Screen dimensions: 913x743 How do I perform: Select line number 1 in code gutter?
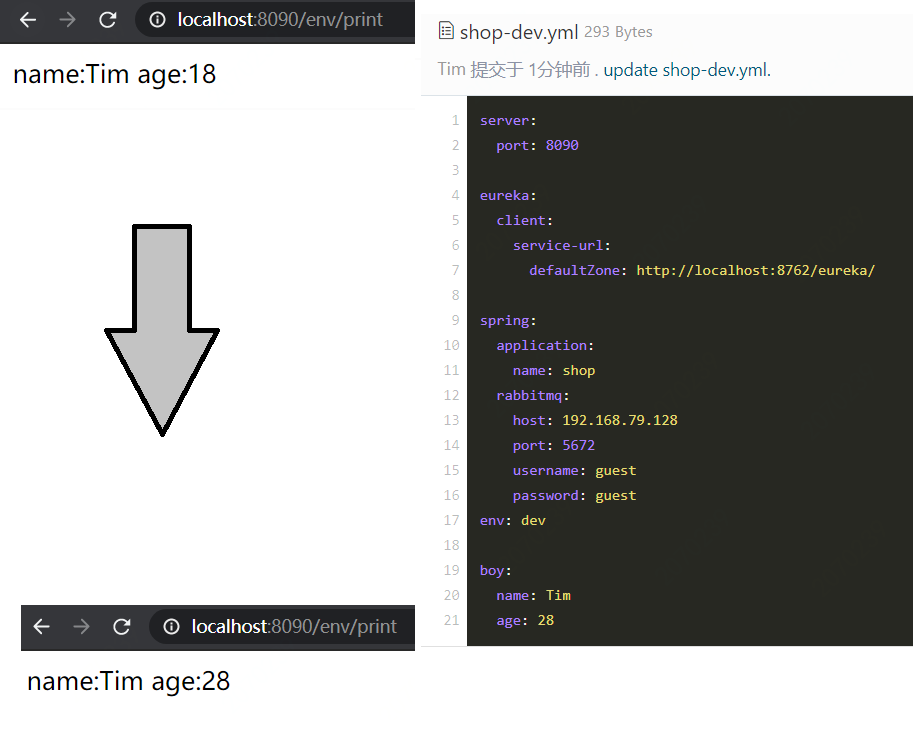point(455,120)
